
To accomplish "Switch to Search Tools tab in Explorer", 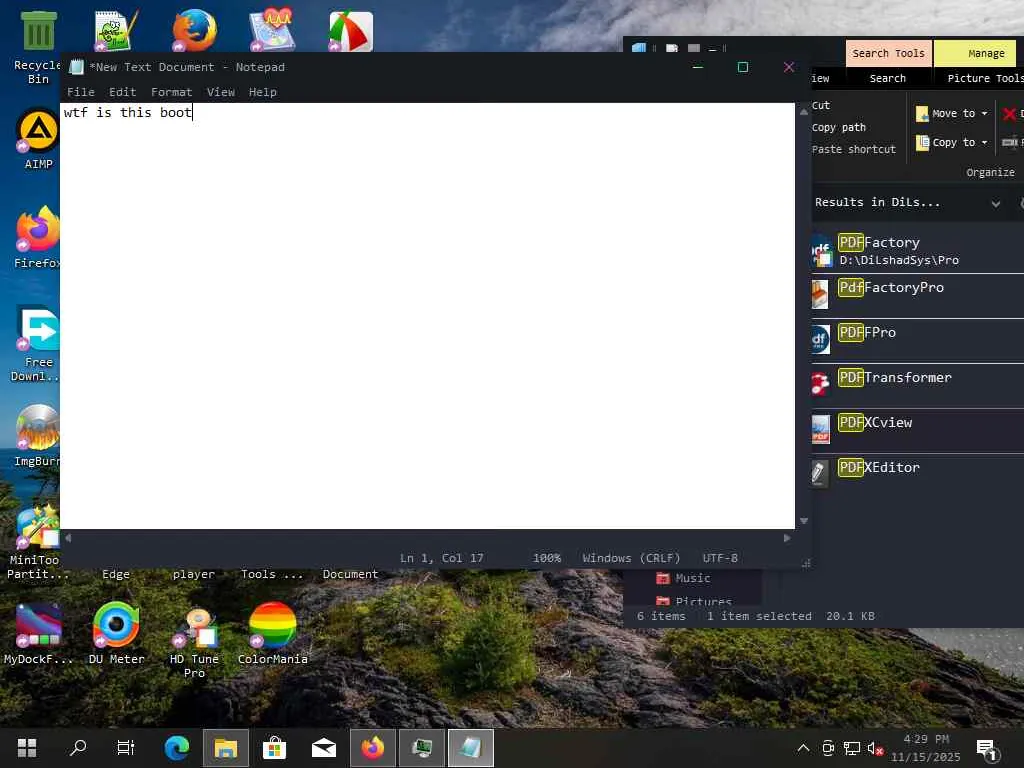I will click(x=888, y=54).
